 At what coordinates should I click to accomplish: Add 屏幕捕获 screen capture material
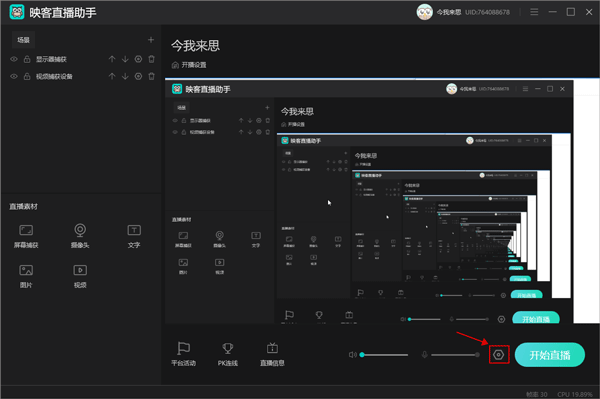[x=26, y=236]
